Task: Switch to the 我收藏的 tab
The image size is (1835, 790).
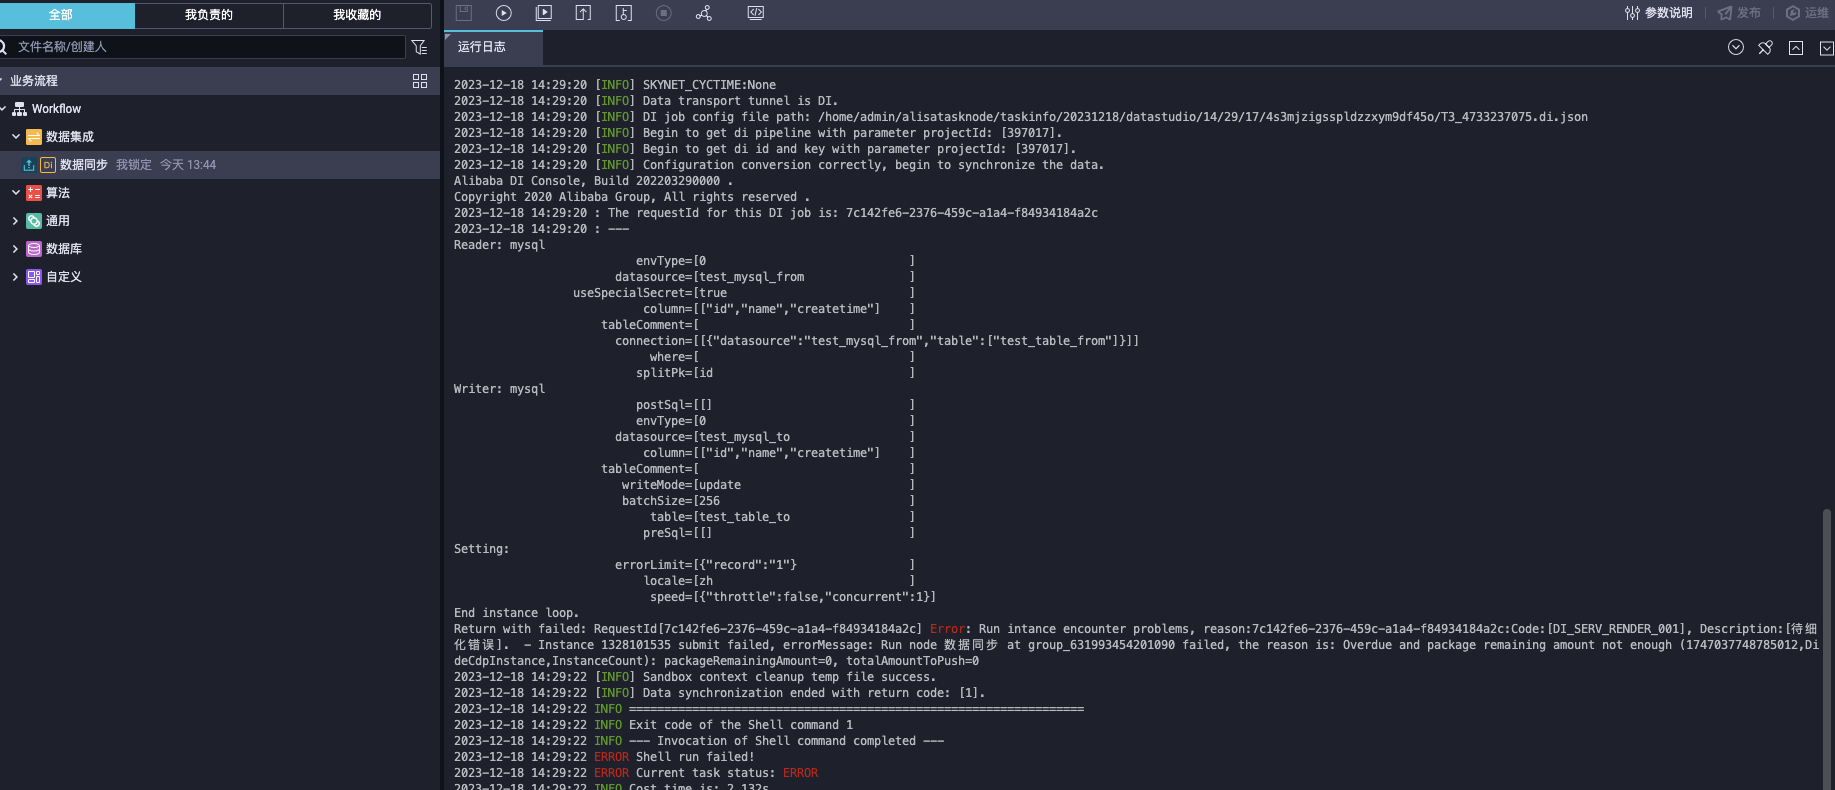Action: click(357, 15)
